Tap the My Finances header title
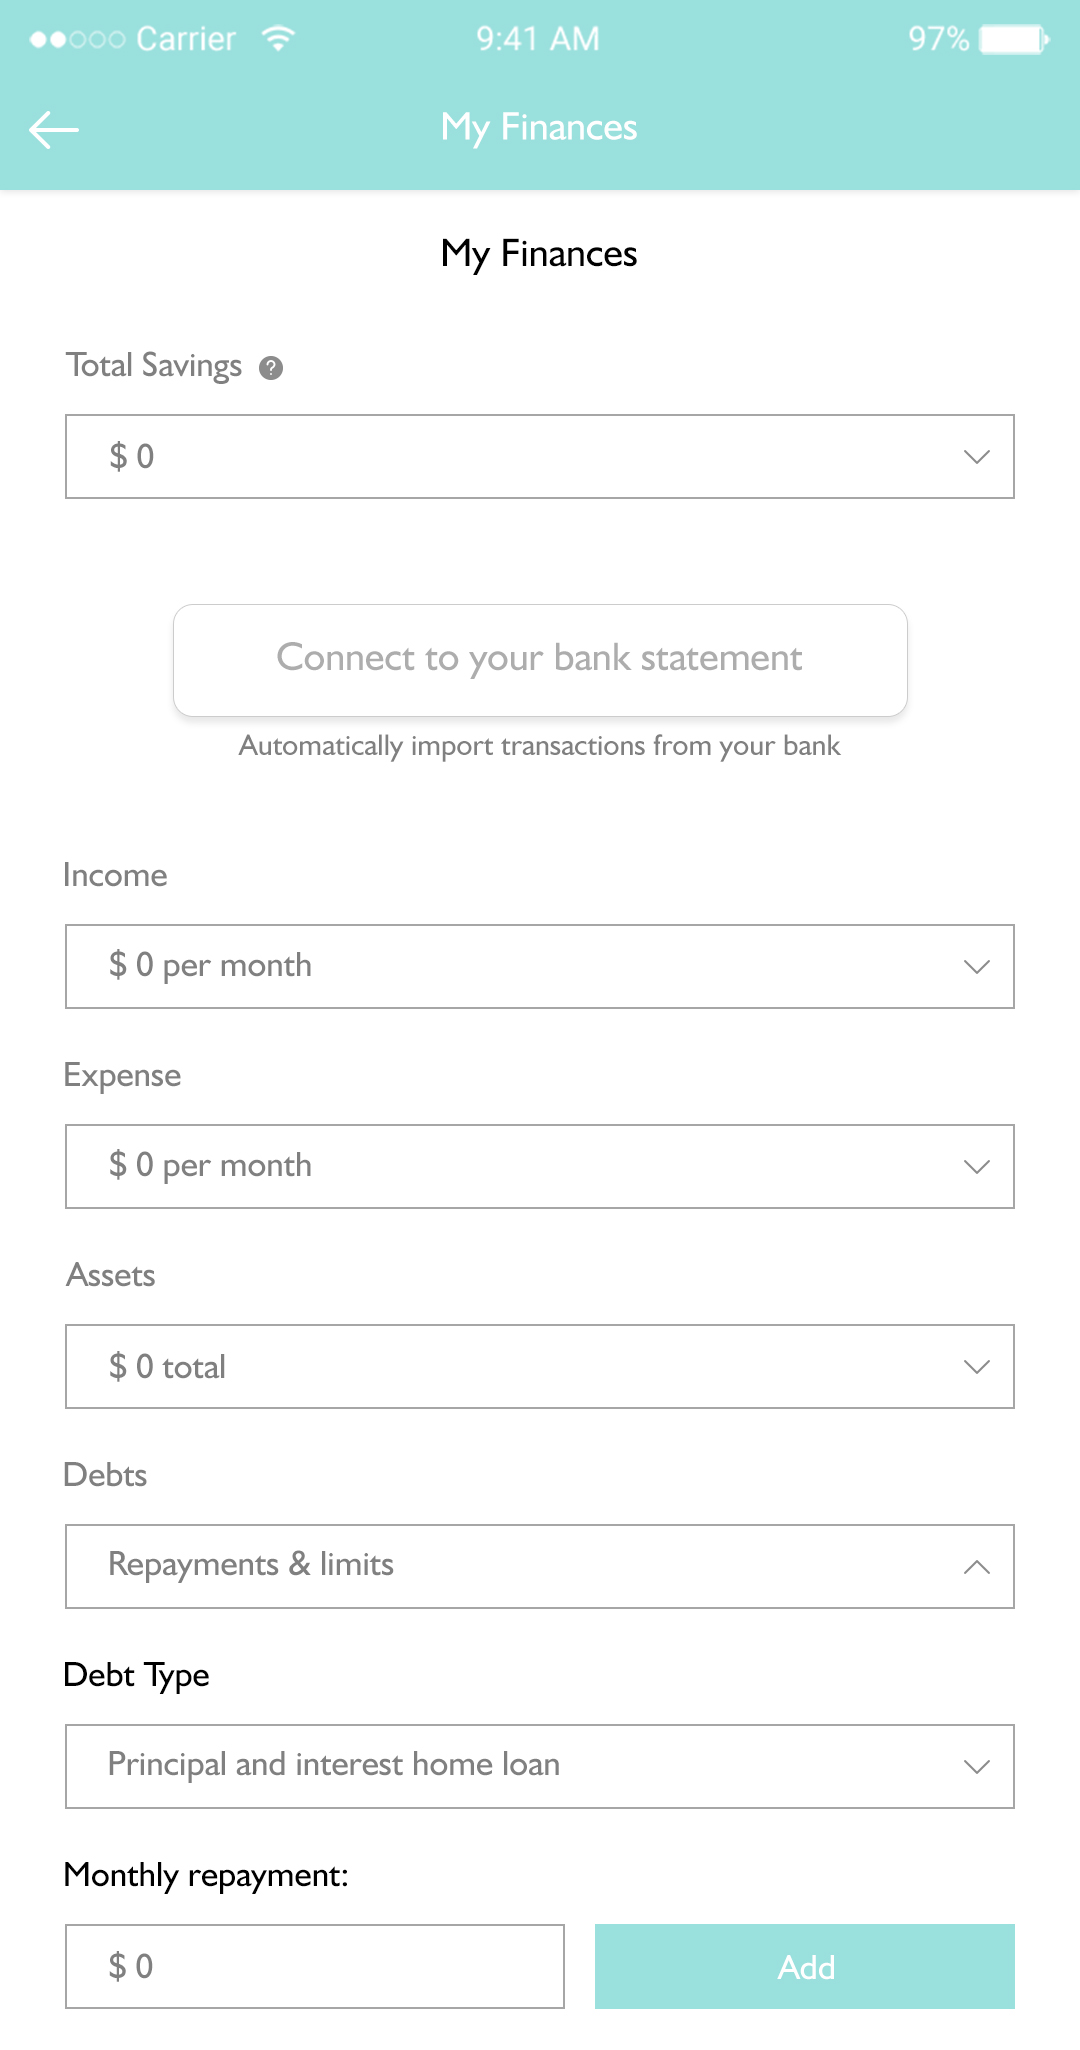The height and width of the screenshot is (2050, 1080). coord(539,128)
